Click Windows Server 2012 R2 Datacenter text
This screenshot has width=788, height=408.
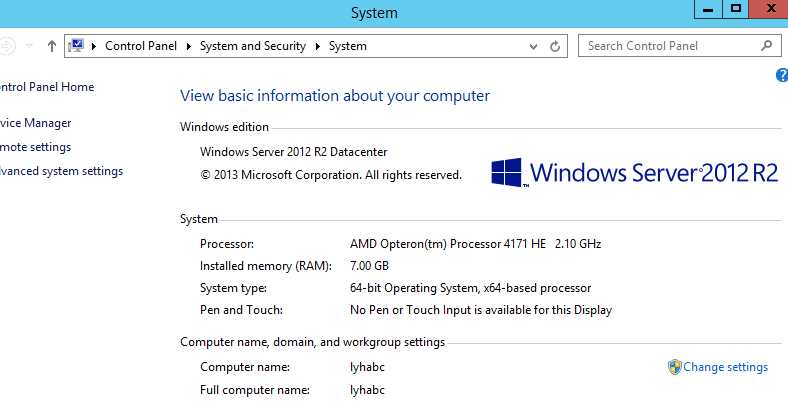293,152
